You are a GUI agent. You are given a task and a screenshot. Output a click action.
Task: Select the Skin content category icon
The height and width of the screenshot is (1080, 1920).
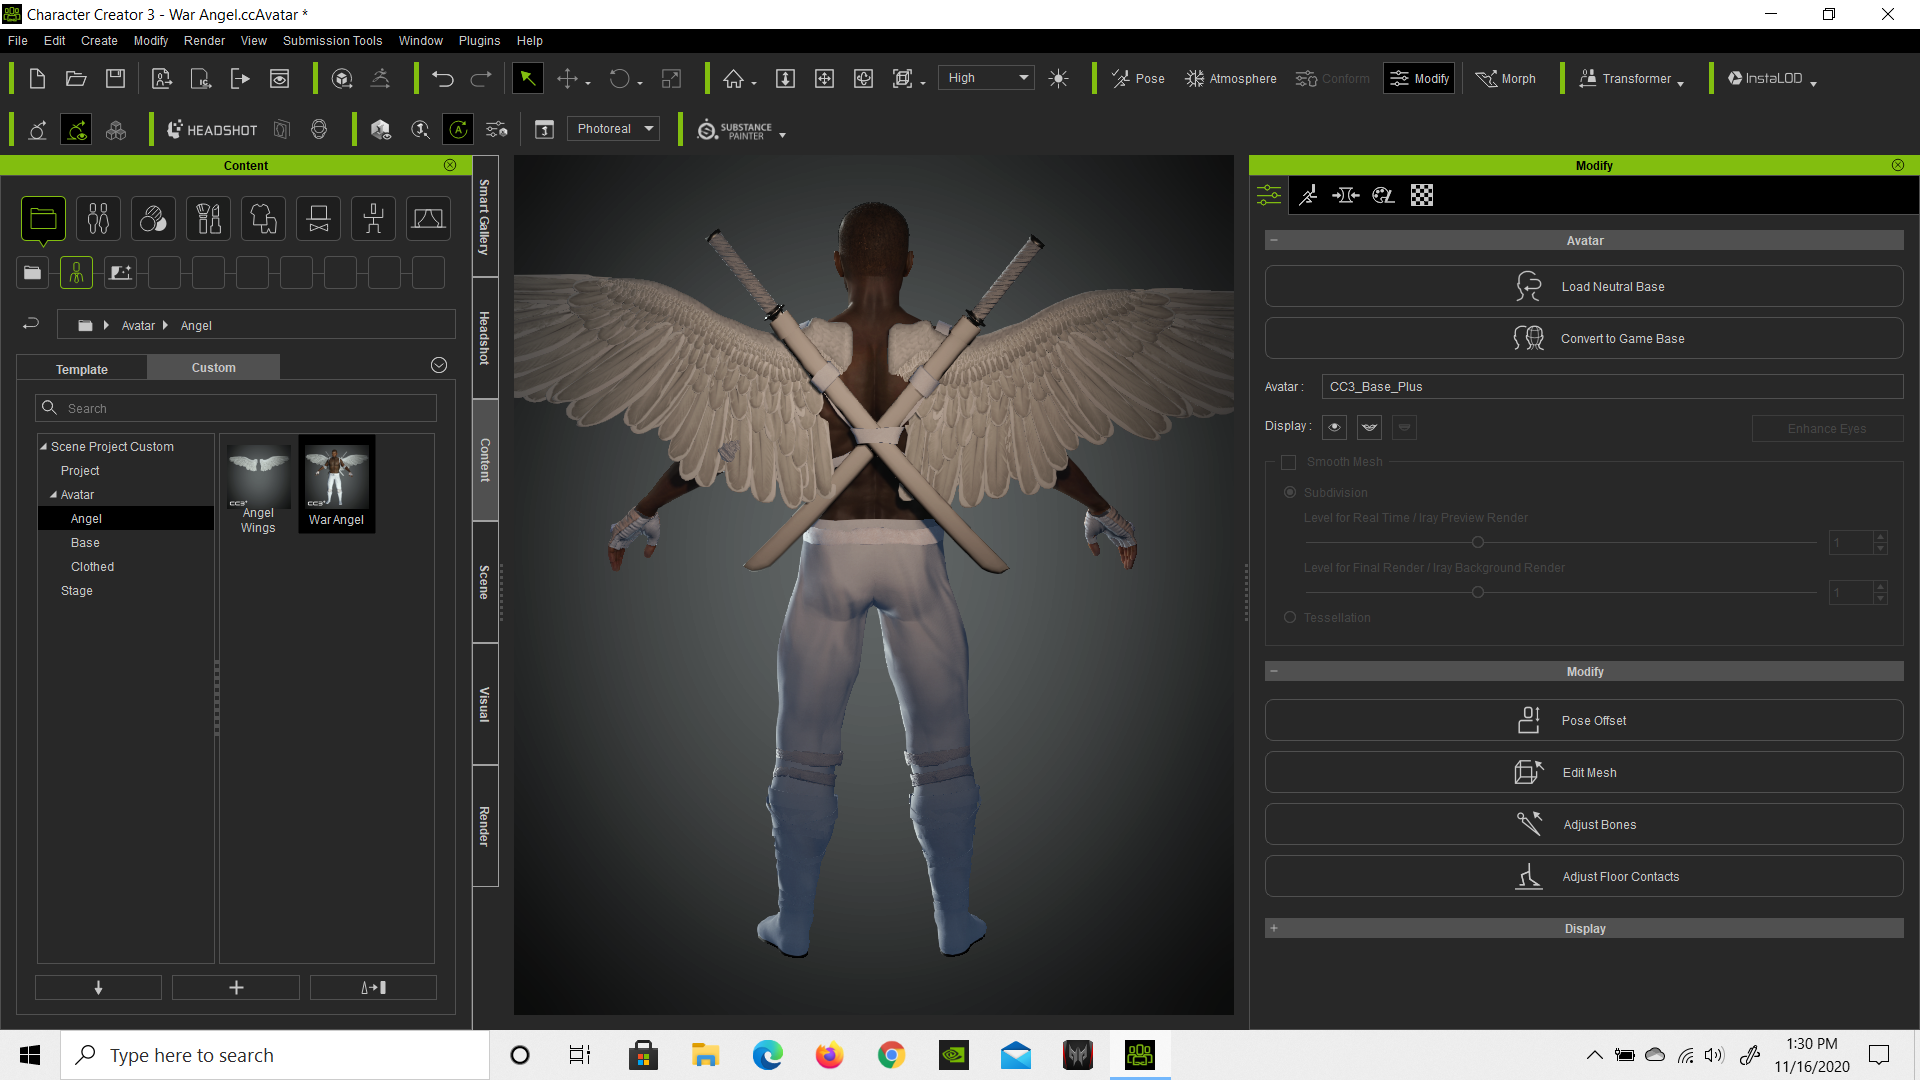pyautogui.click(x=153, y=219)
